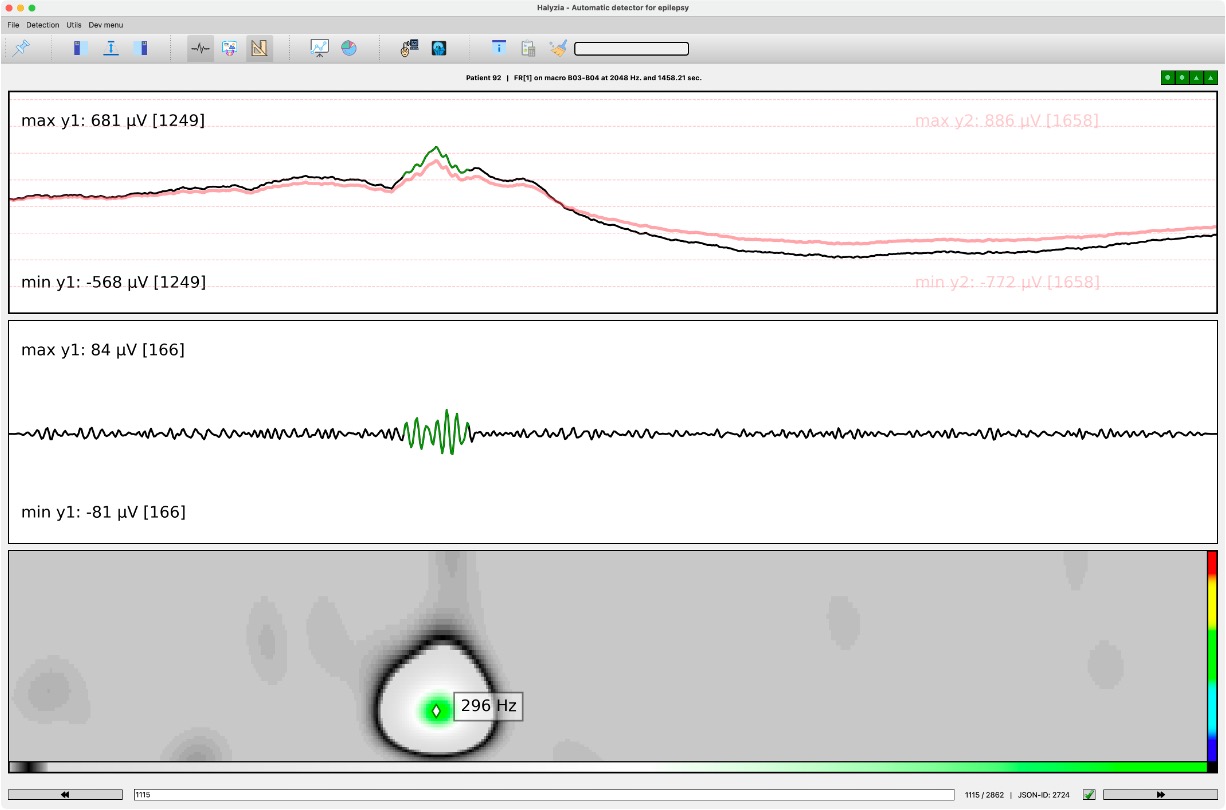Expand the Dev menu

[x=106, y=24]
